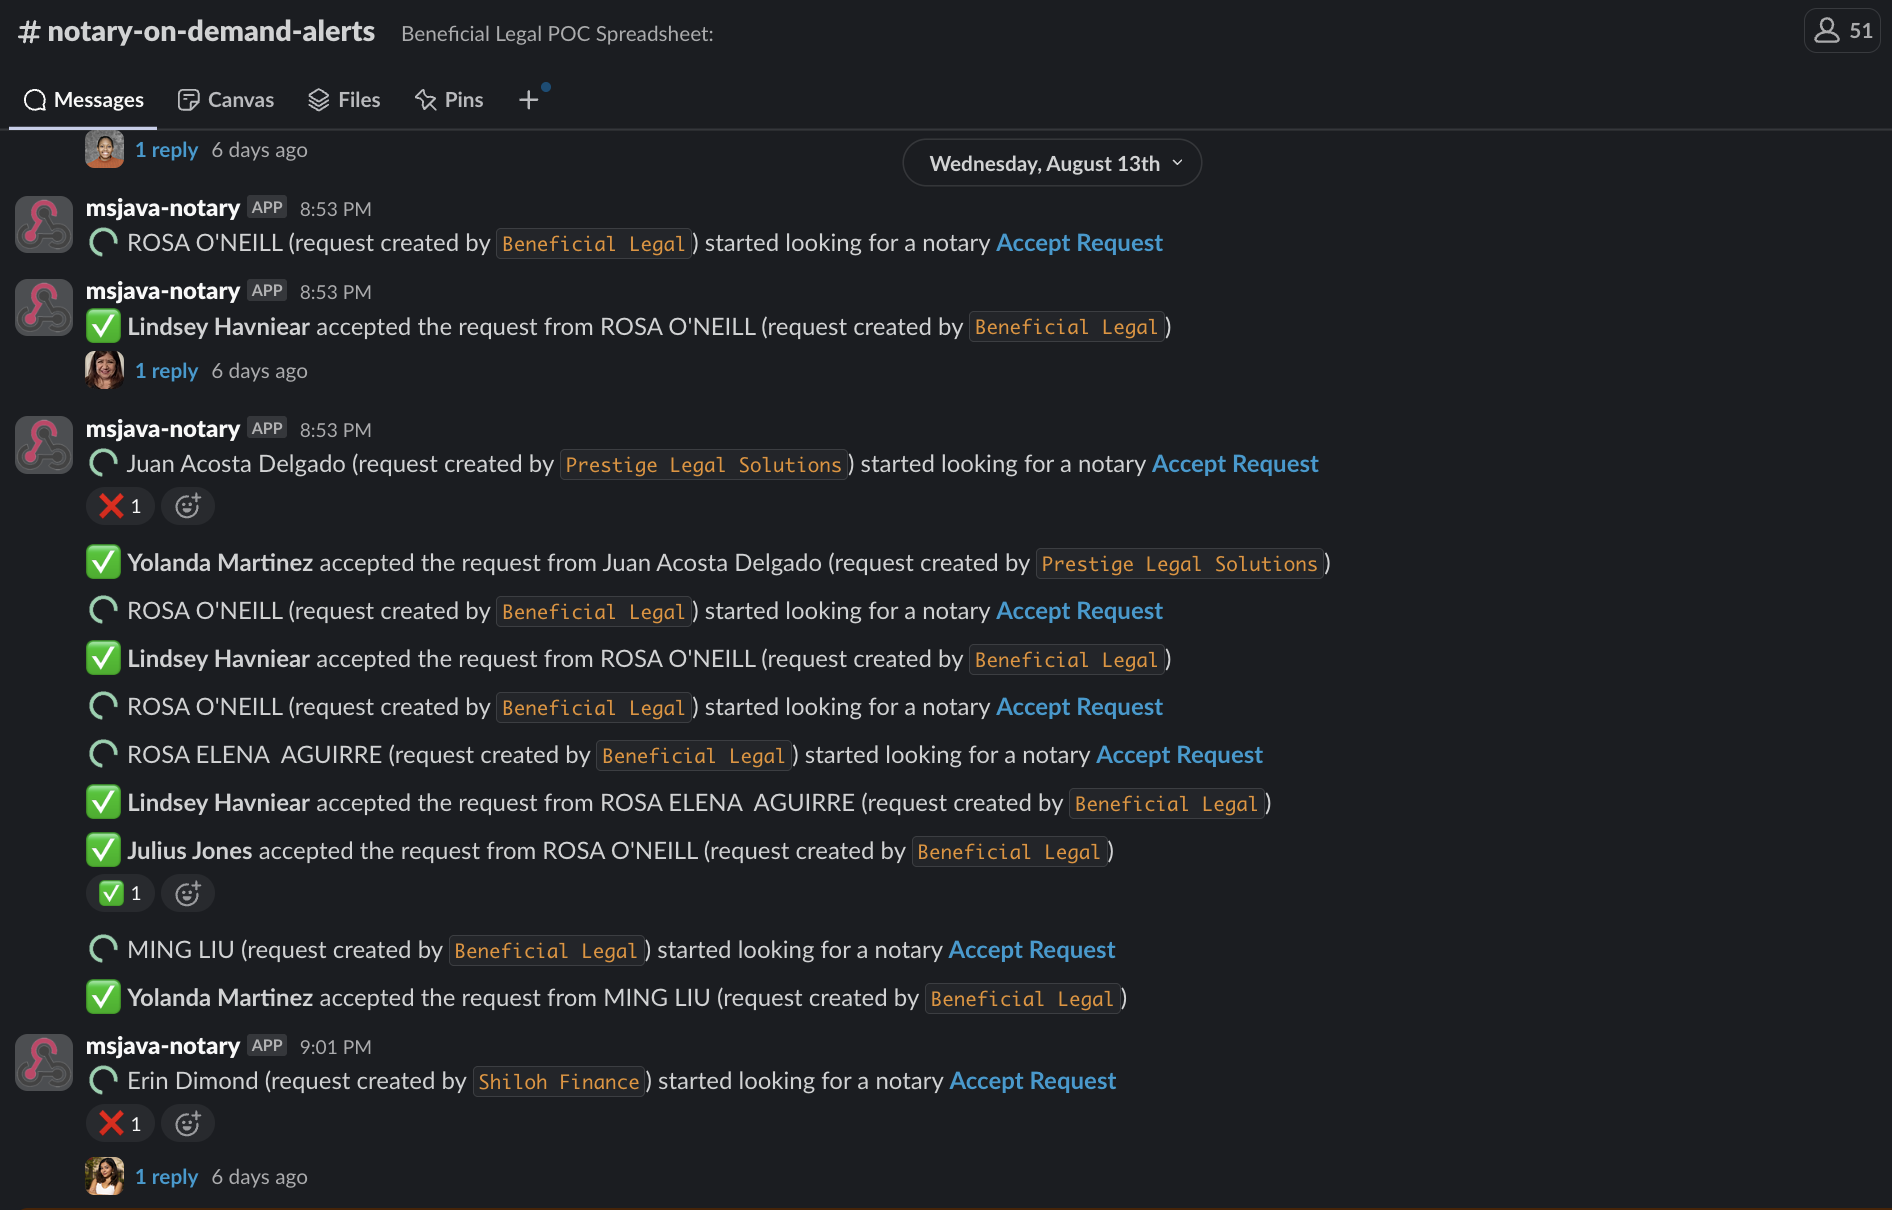Click the plus to add a channel tab
Screen dimensions: 1892x1210
(529, 99)
